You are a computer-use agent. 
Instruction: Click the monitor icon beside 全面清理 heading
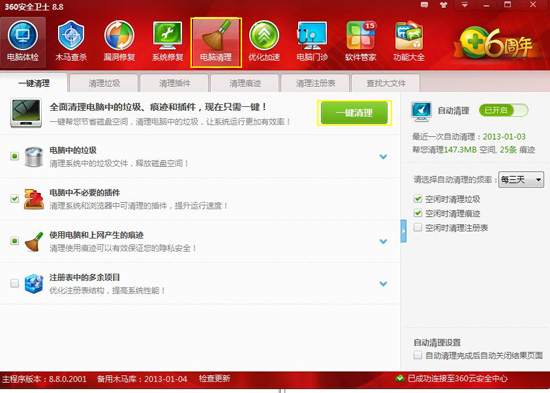pos(26,113)
